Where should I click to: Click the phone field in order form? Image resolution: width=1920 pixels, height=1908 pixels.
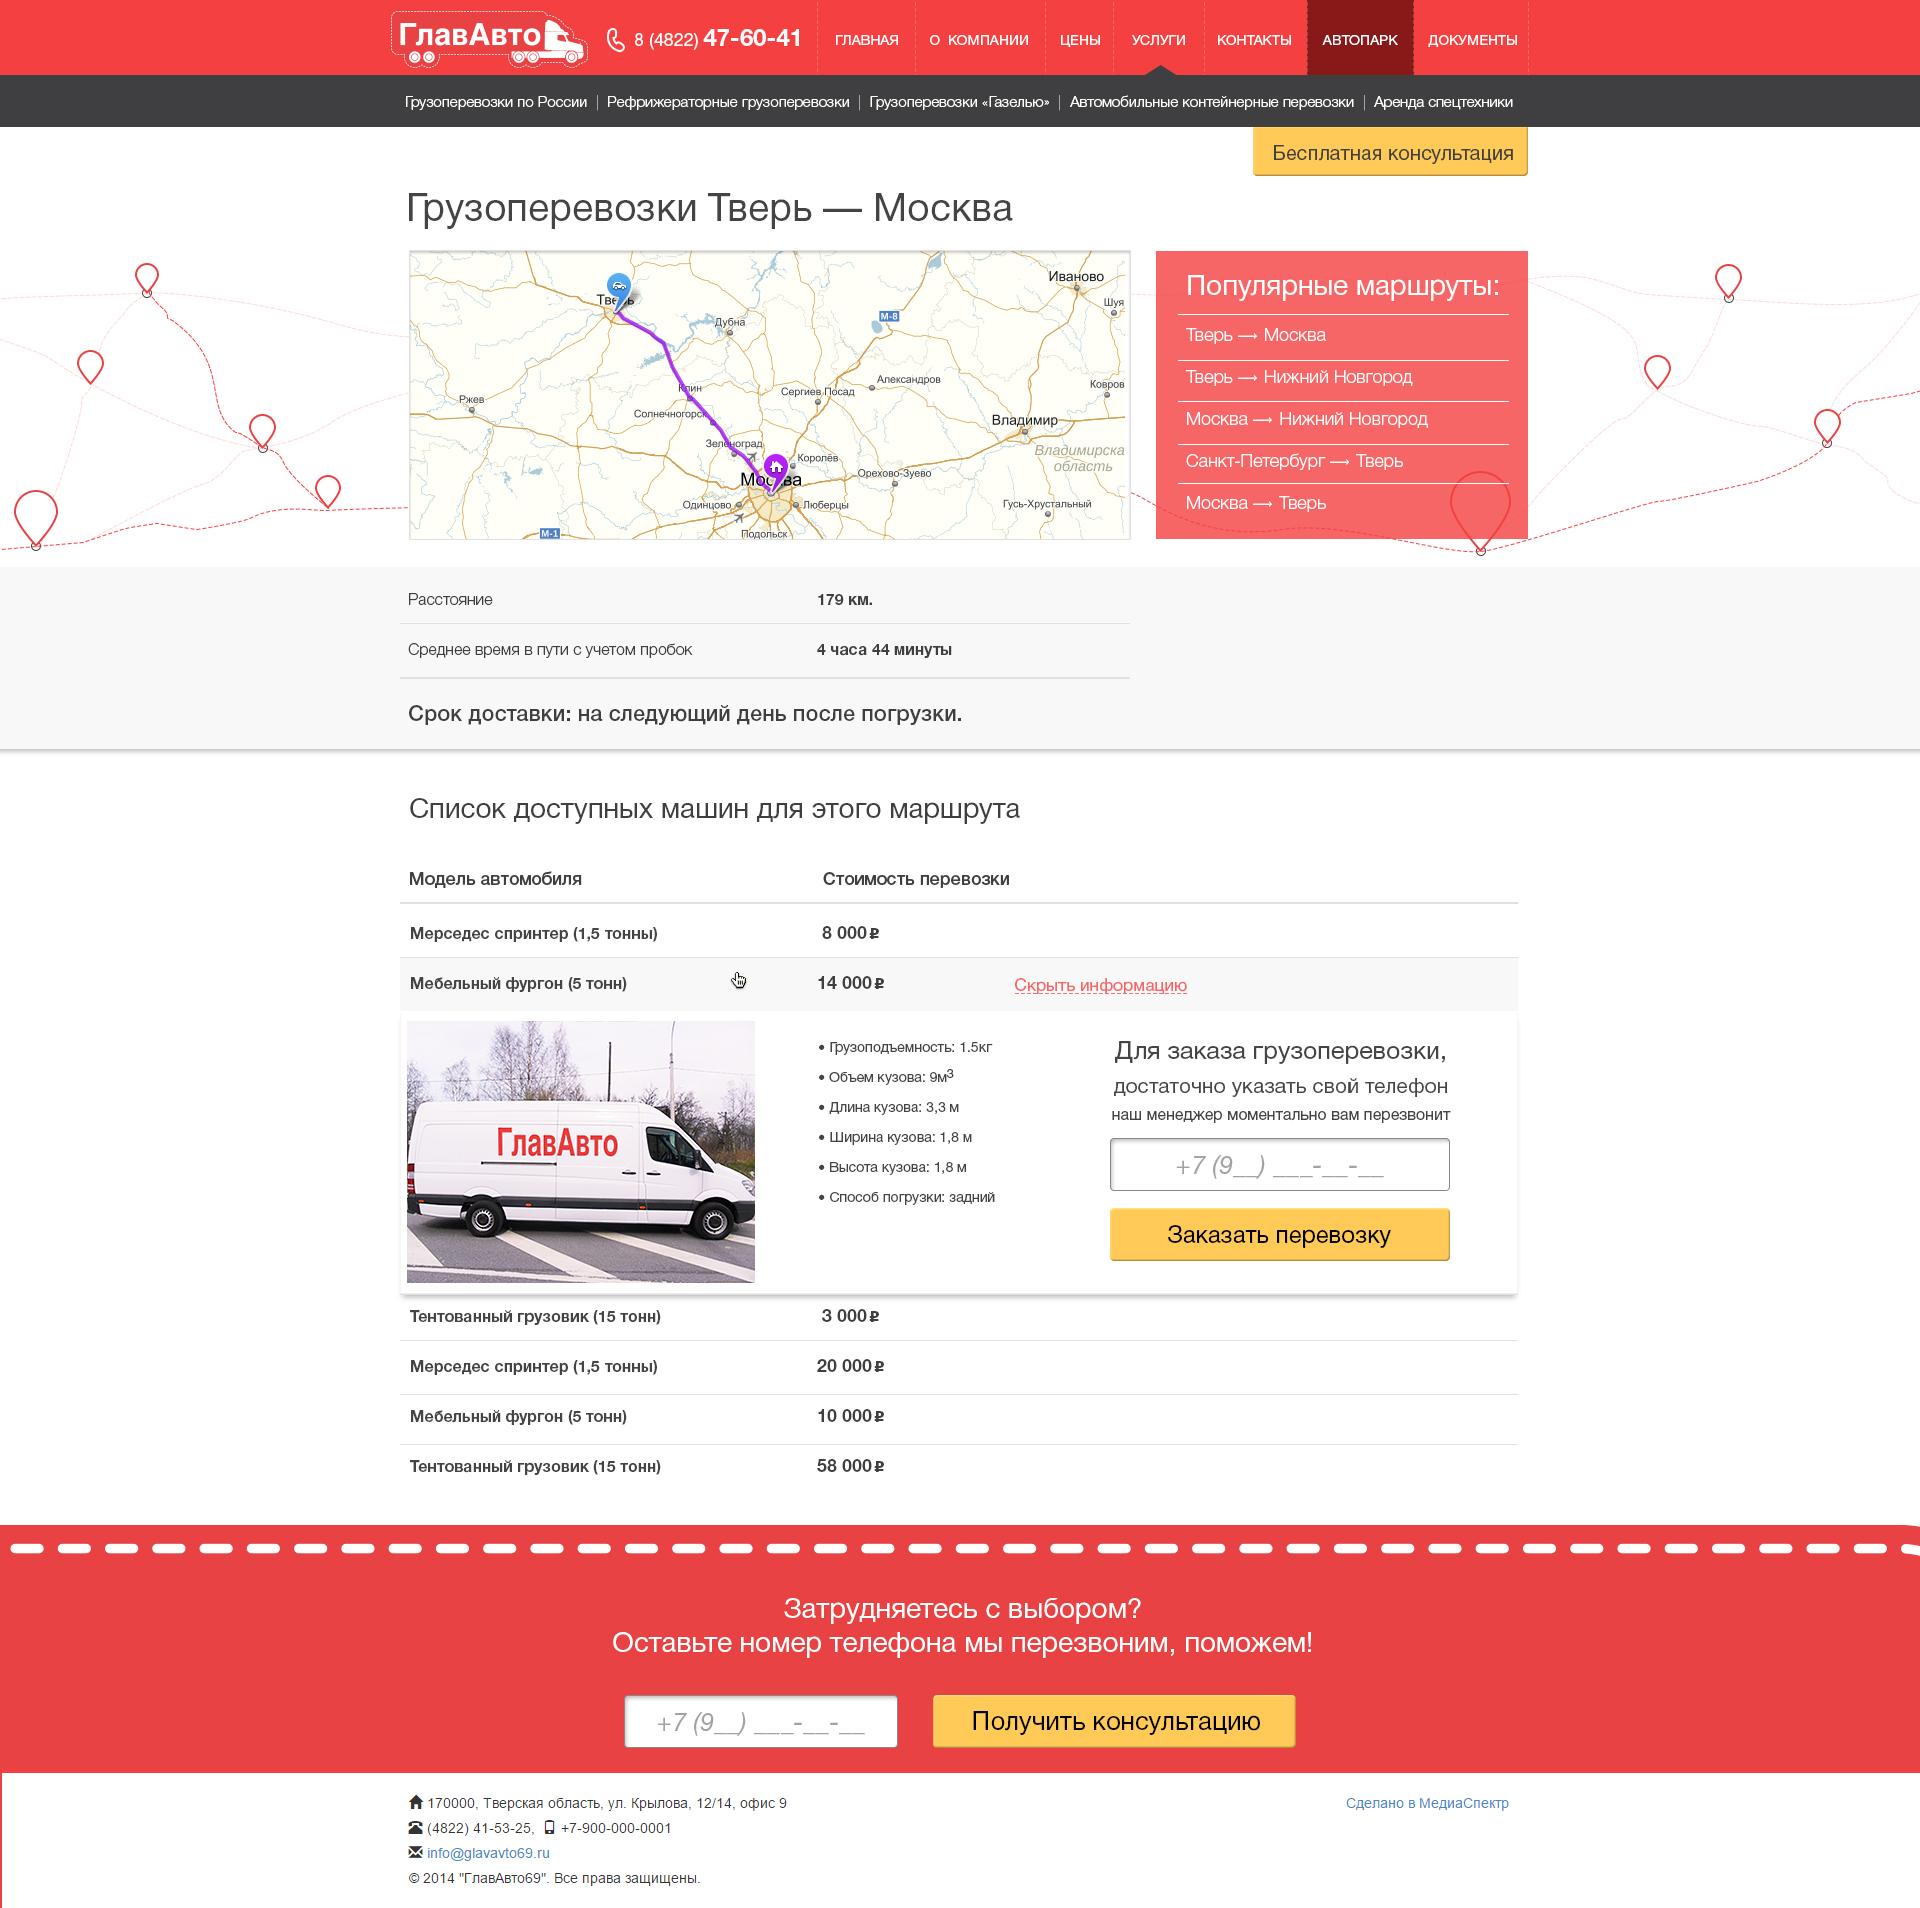coord(1279,1165)
